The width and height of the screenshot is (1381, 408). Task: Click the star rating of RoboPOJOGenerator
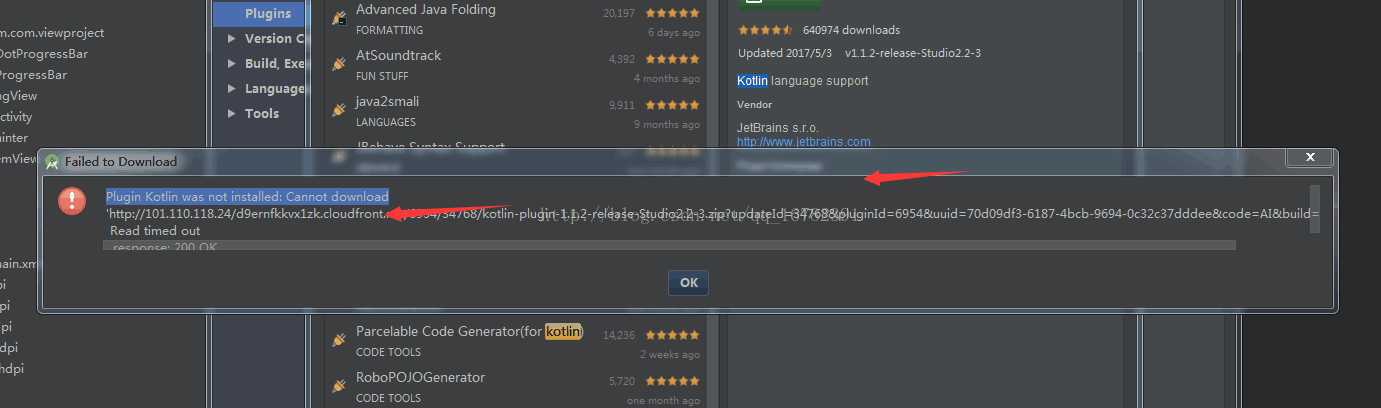click(x=673, y=381)
